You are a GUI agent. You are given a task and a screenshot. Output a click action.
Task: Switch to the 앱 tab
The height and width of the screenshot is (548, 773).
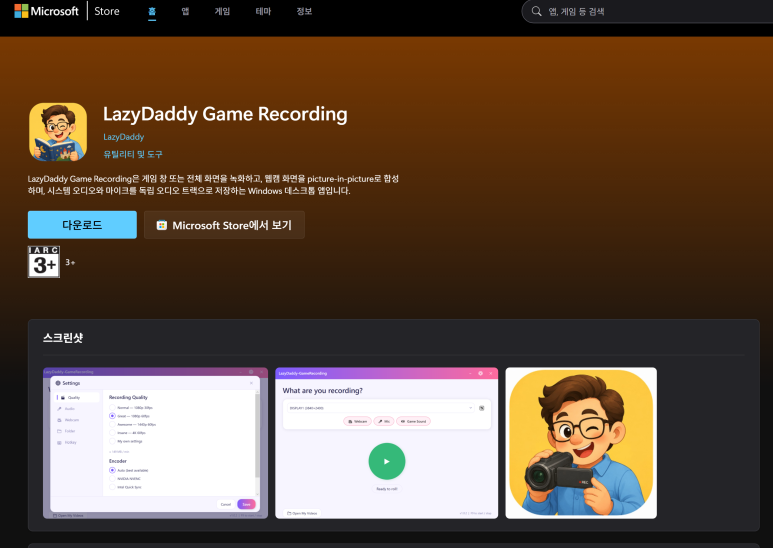(x=185, y=11)
